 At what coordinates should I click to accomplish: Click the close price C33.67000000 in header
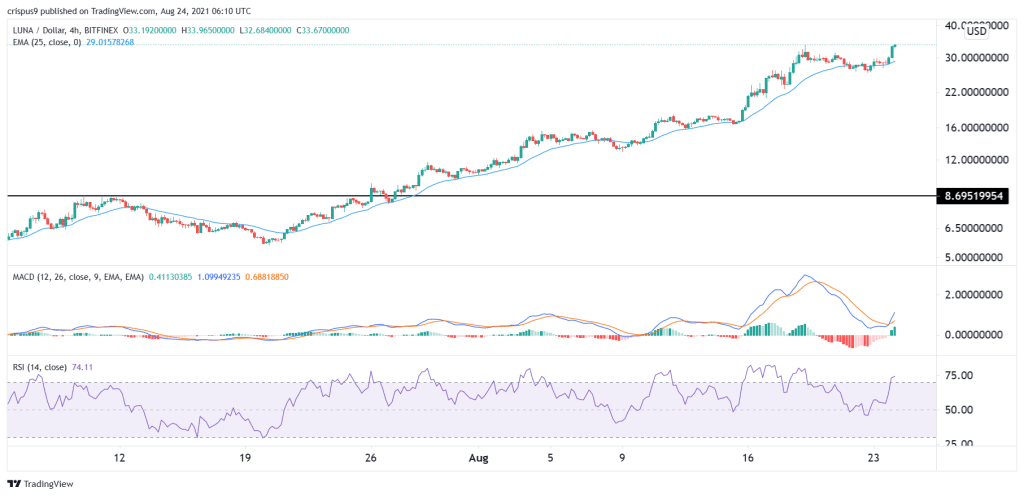(321, 30)
